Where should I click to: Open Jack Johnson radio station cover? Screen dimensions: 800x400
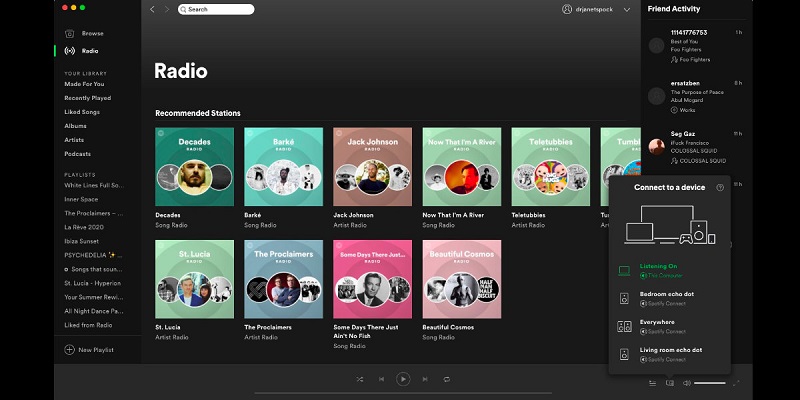pyautogui.click(x=372, y=167)
